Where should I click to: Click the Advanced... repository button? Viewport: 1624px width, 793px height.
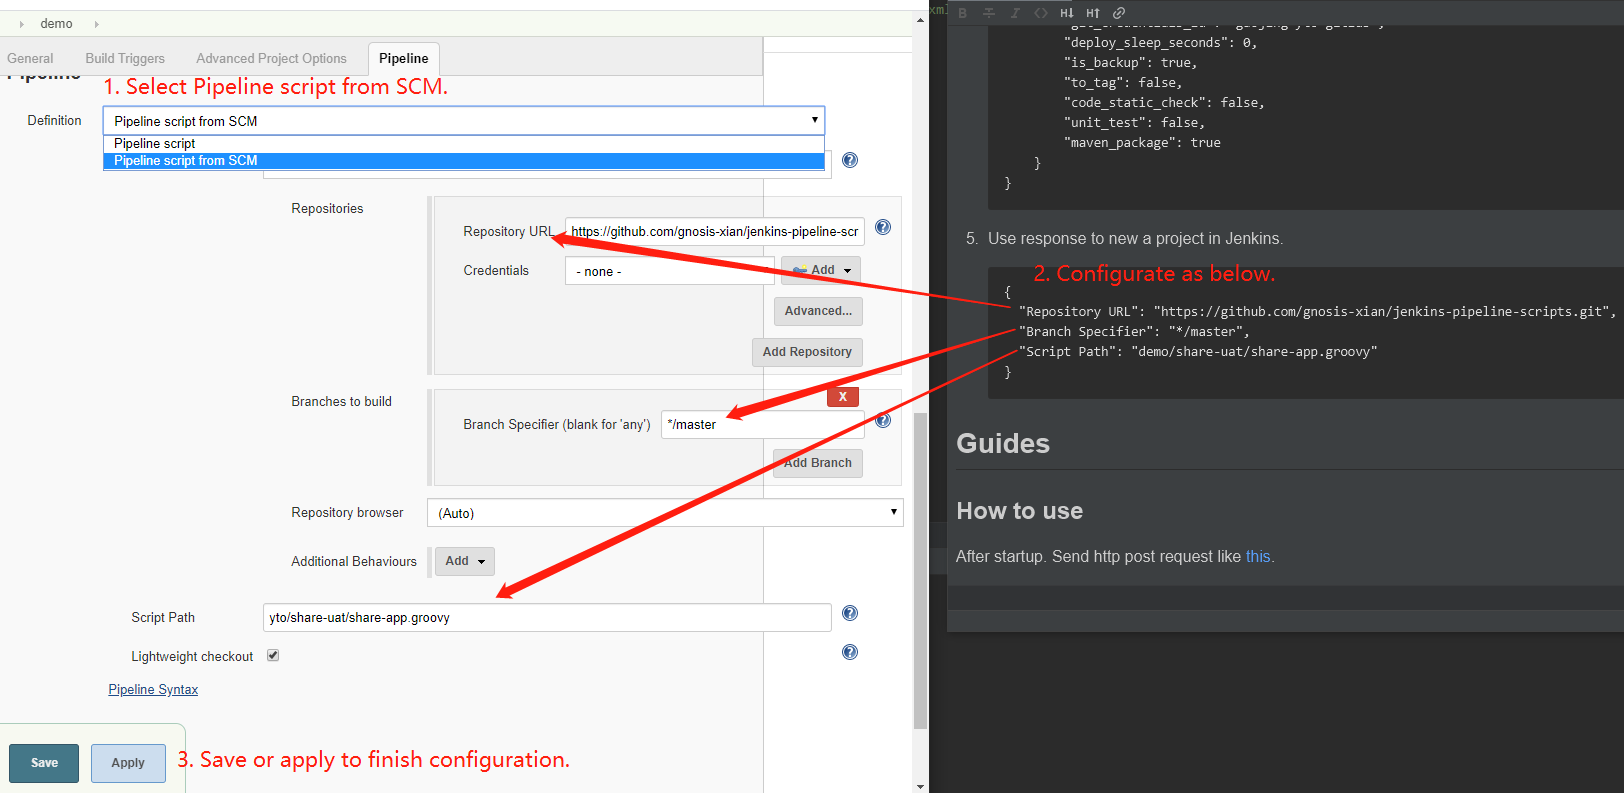coord(818,311)
